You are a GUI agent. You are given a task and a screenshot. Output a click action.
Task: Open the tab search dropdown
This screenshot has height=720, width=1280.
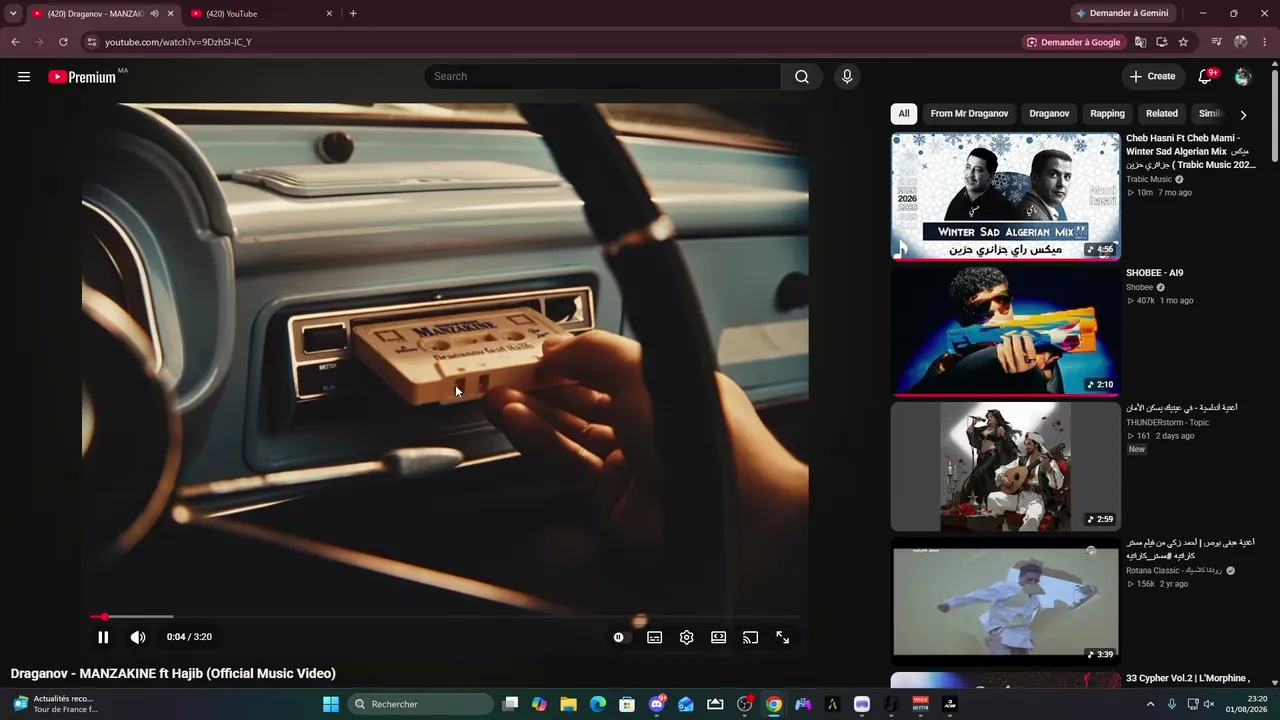pos(13,14)
